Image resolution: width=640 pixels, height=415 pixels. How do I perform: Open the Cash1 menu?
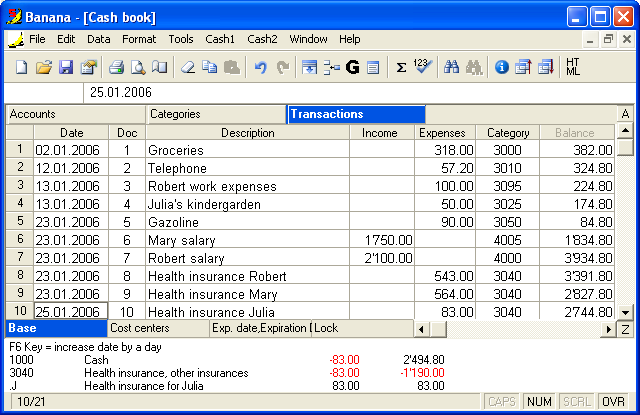coord(220,39)
